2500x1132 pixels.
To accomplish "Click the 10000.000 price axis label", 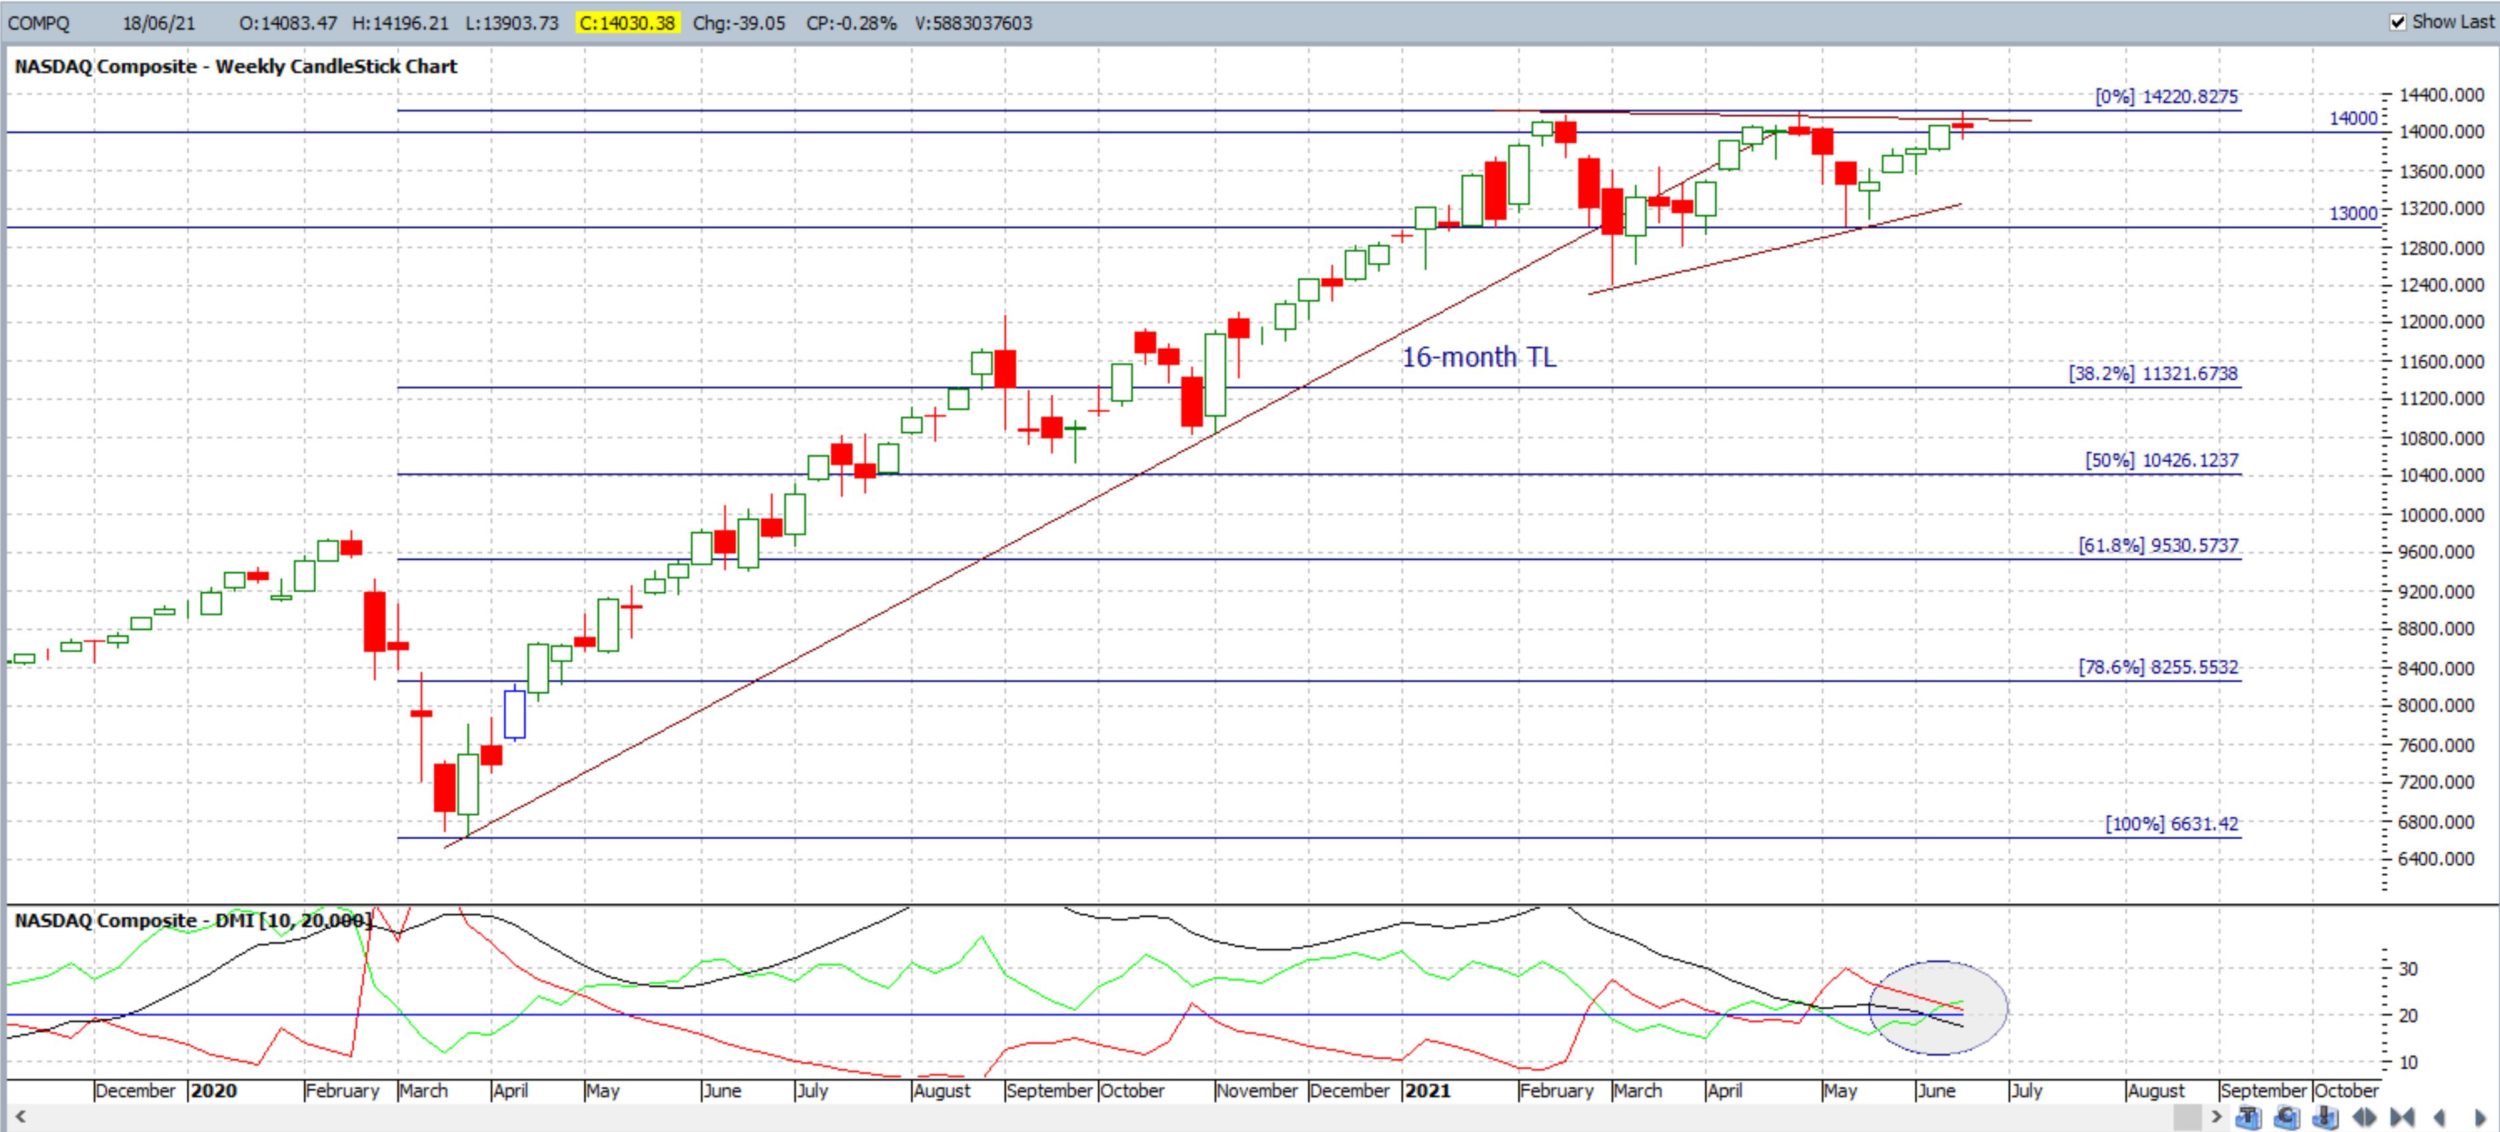I will tap(2441, 515).
